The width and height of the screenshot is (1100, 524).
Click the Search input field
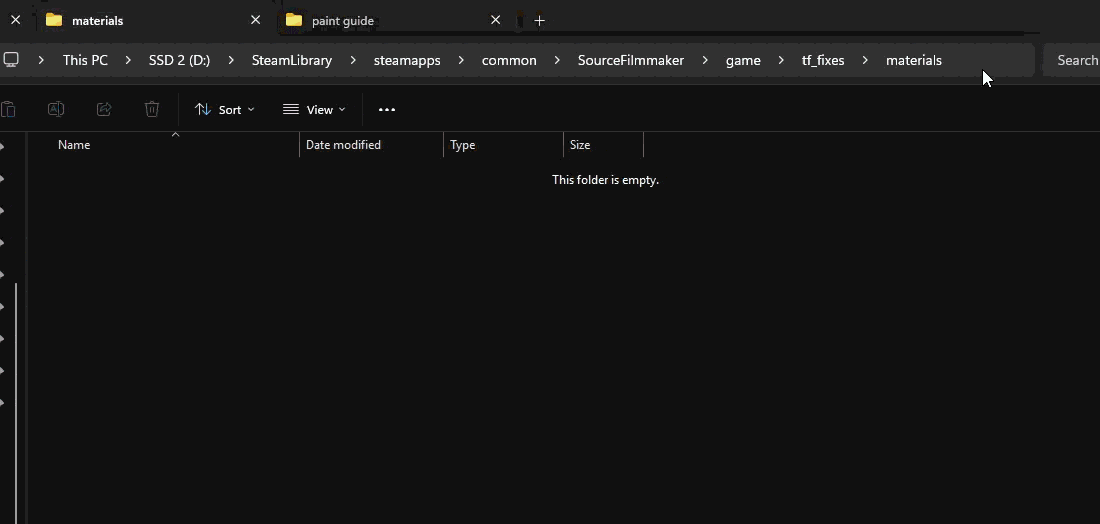click(1076, 60)
